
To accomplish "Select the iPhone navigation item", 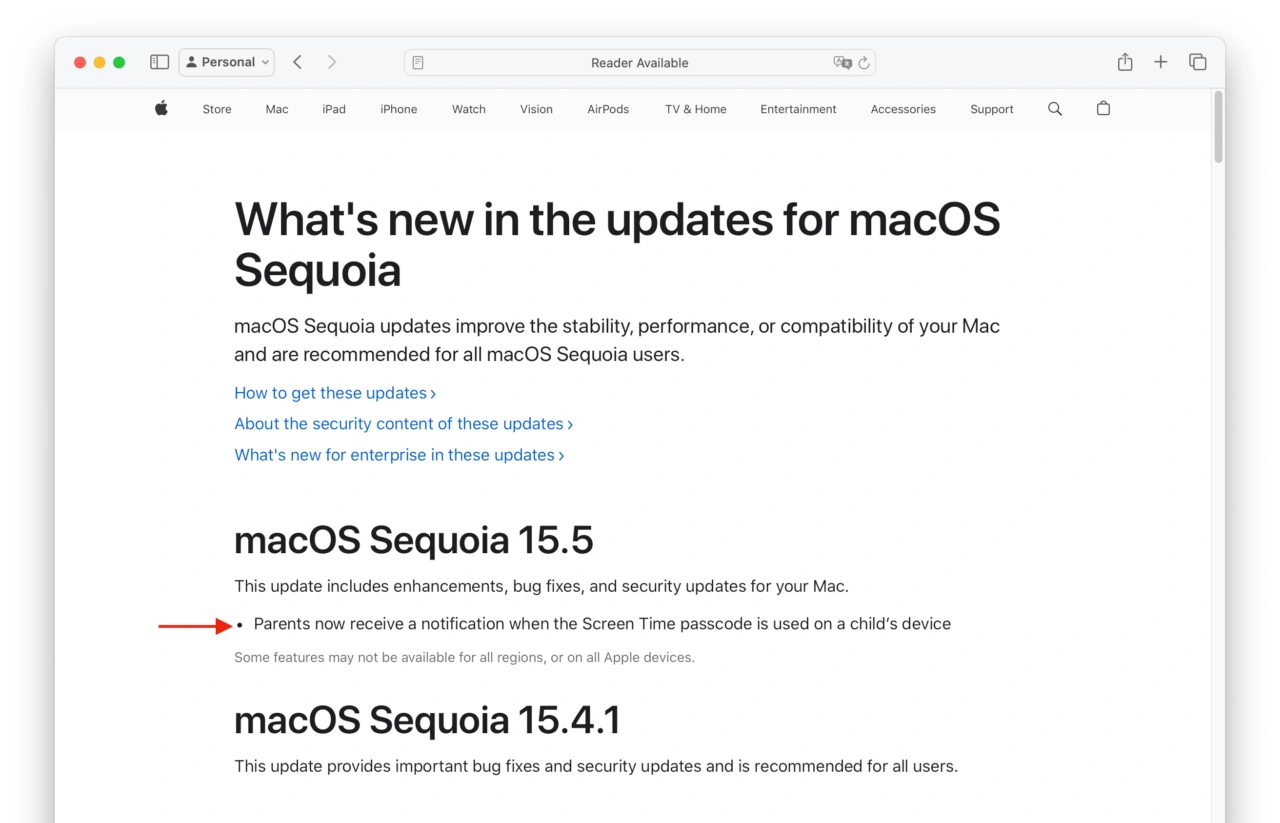I will click(x=398, y=109).
